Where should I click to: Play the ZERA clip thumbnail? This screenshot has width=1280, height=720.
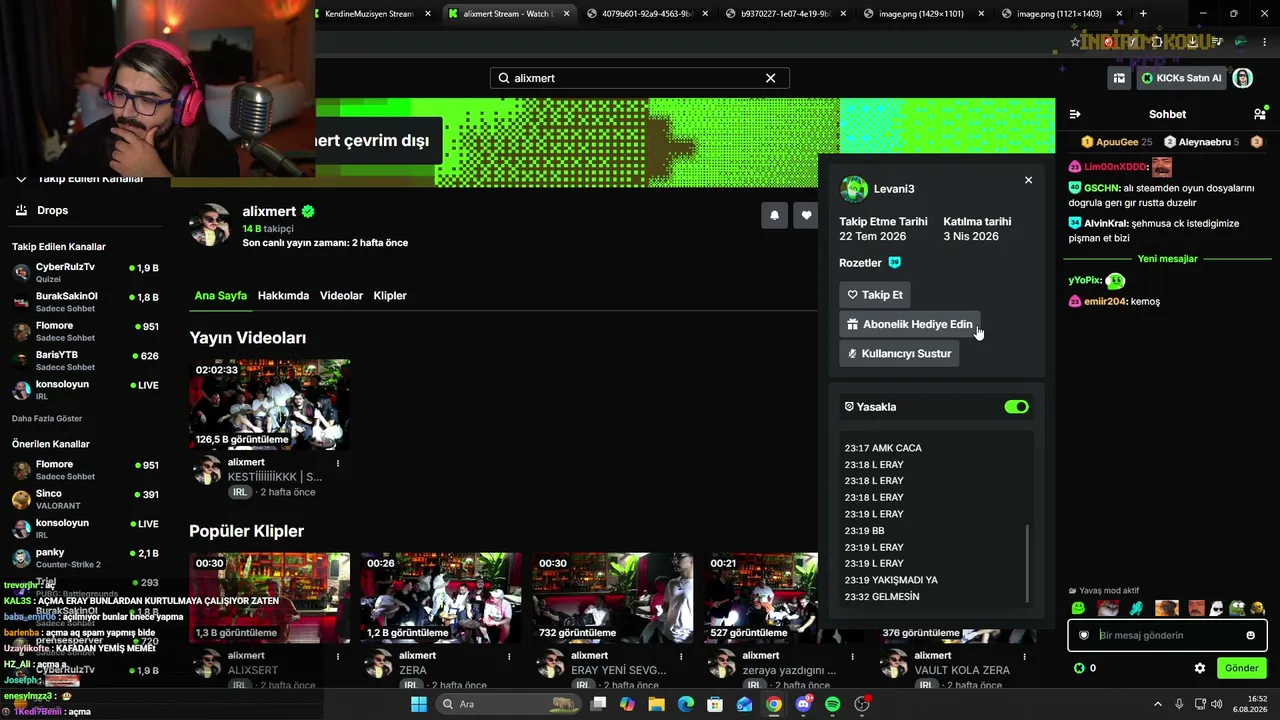point(441,597)
